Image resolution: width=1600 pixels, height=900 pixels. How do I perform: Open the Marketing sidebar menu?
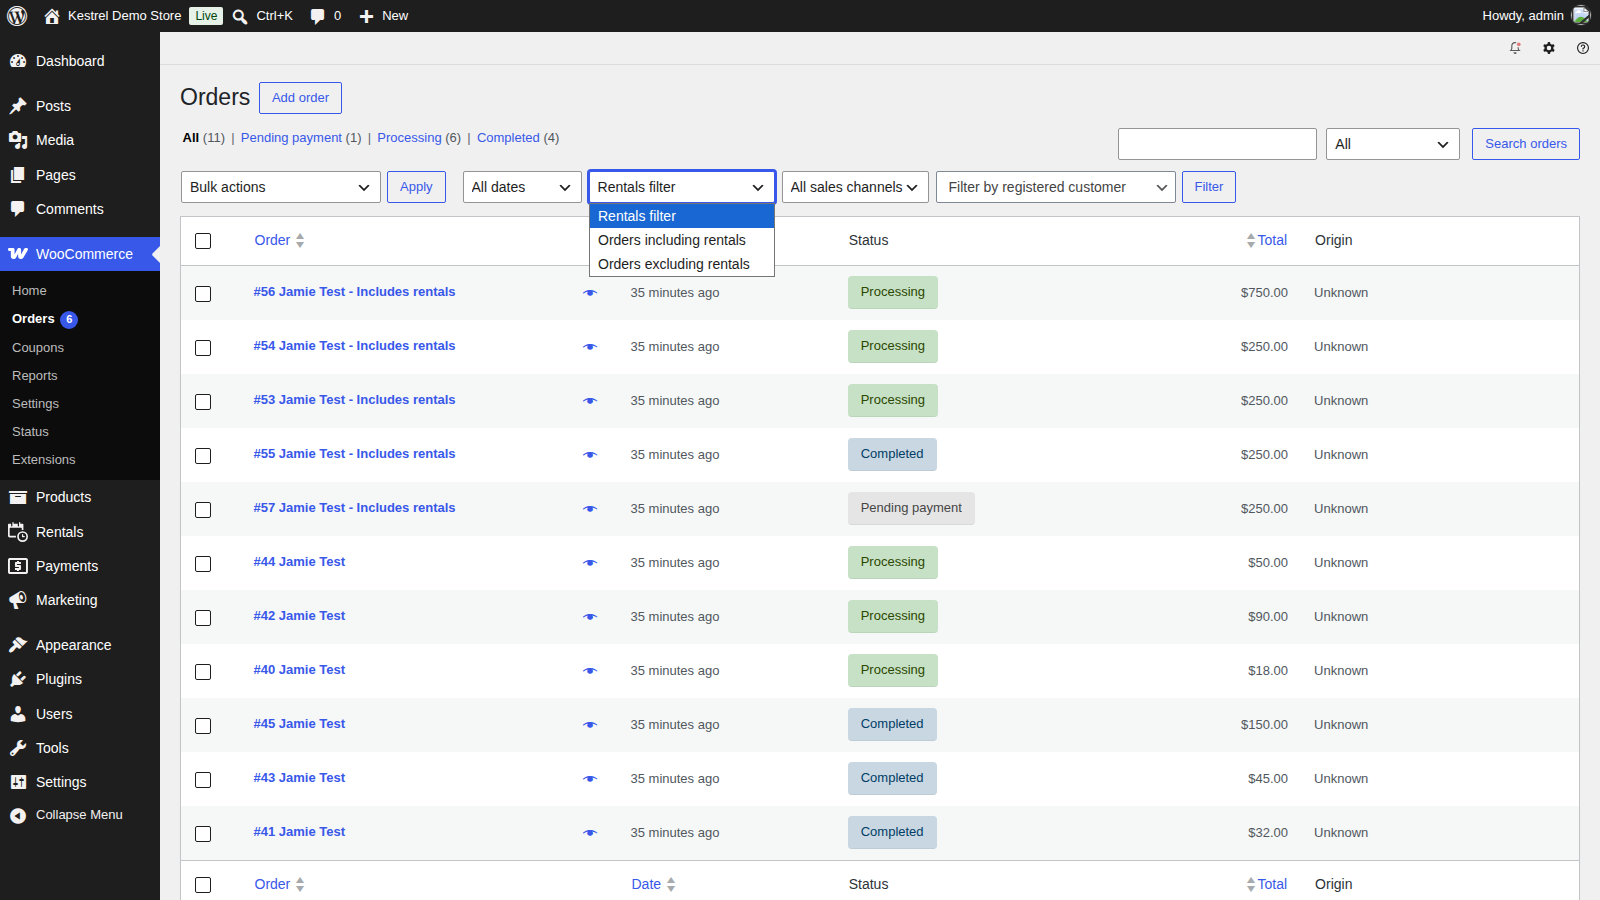(x=80, y=600)
